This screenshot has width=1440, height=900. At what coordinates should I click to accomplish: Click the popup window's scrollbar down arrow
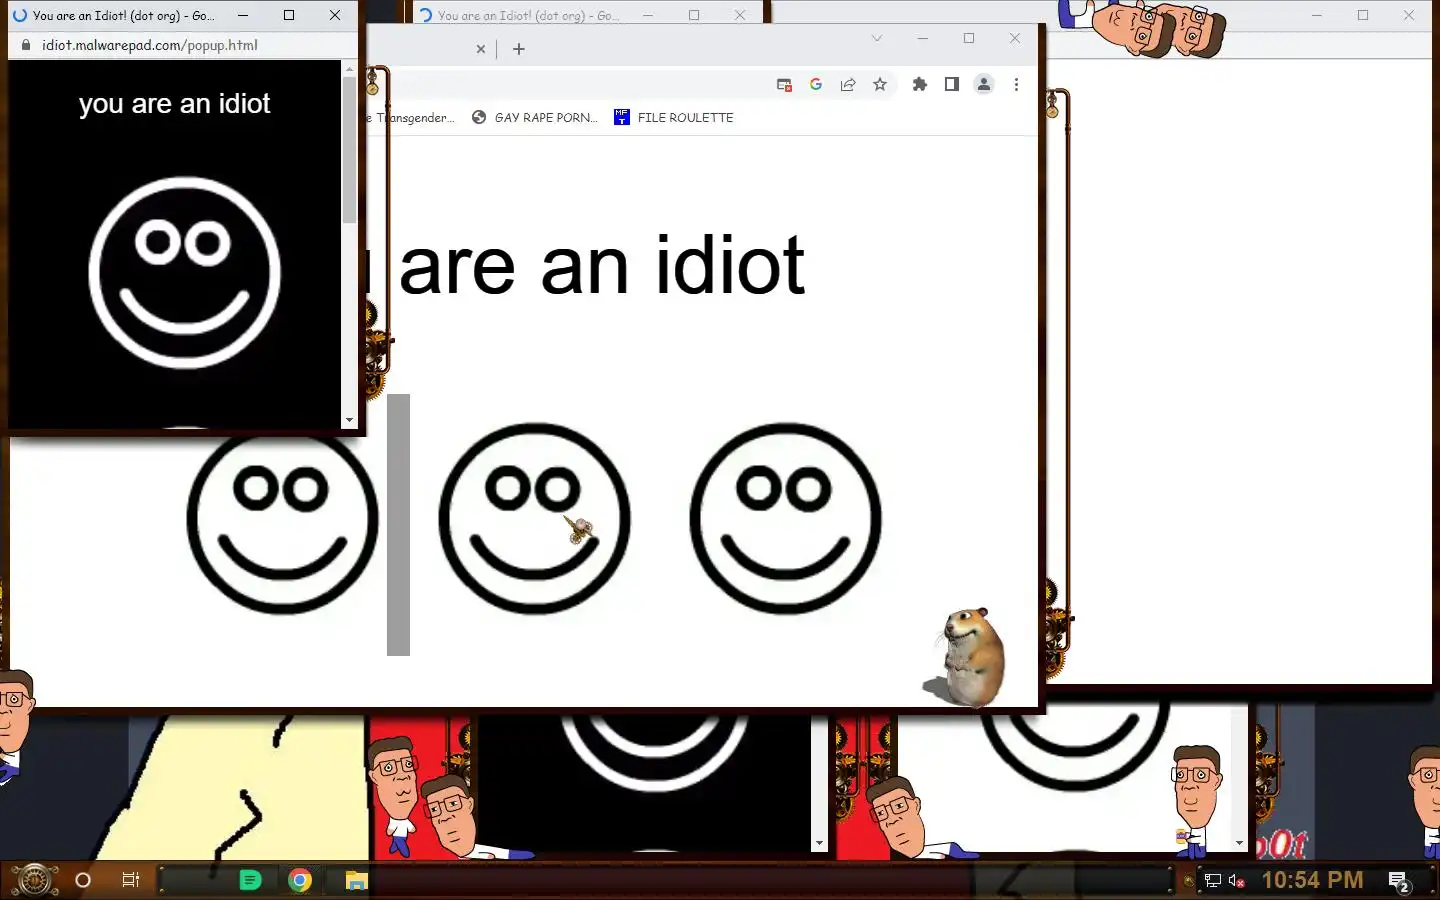[x=349, y=421]
